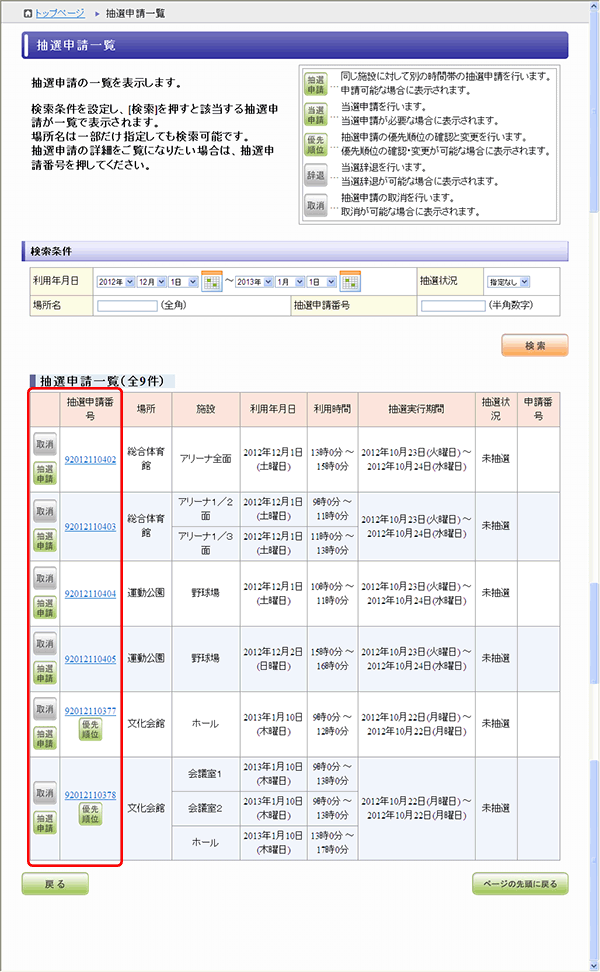The width and height of the screenshot is (600, 972).
Task: Click the home icon beside トップページ
Action: click(x=27, y=13)
